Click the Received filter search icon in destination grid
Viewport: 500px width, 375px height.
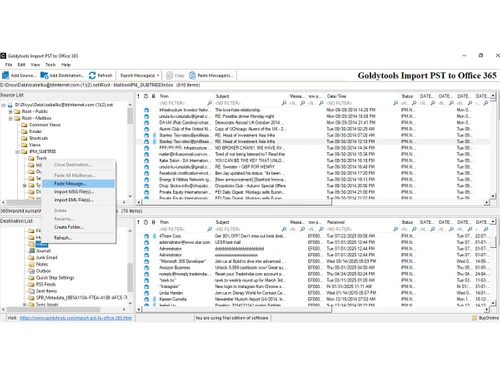395,229
